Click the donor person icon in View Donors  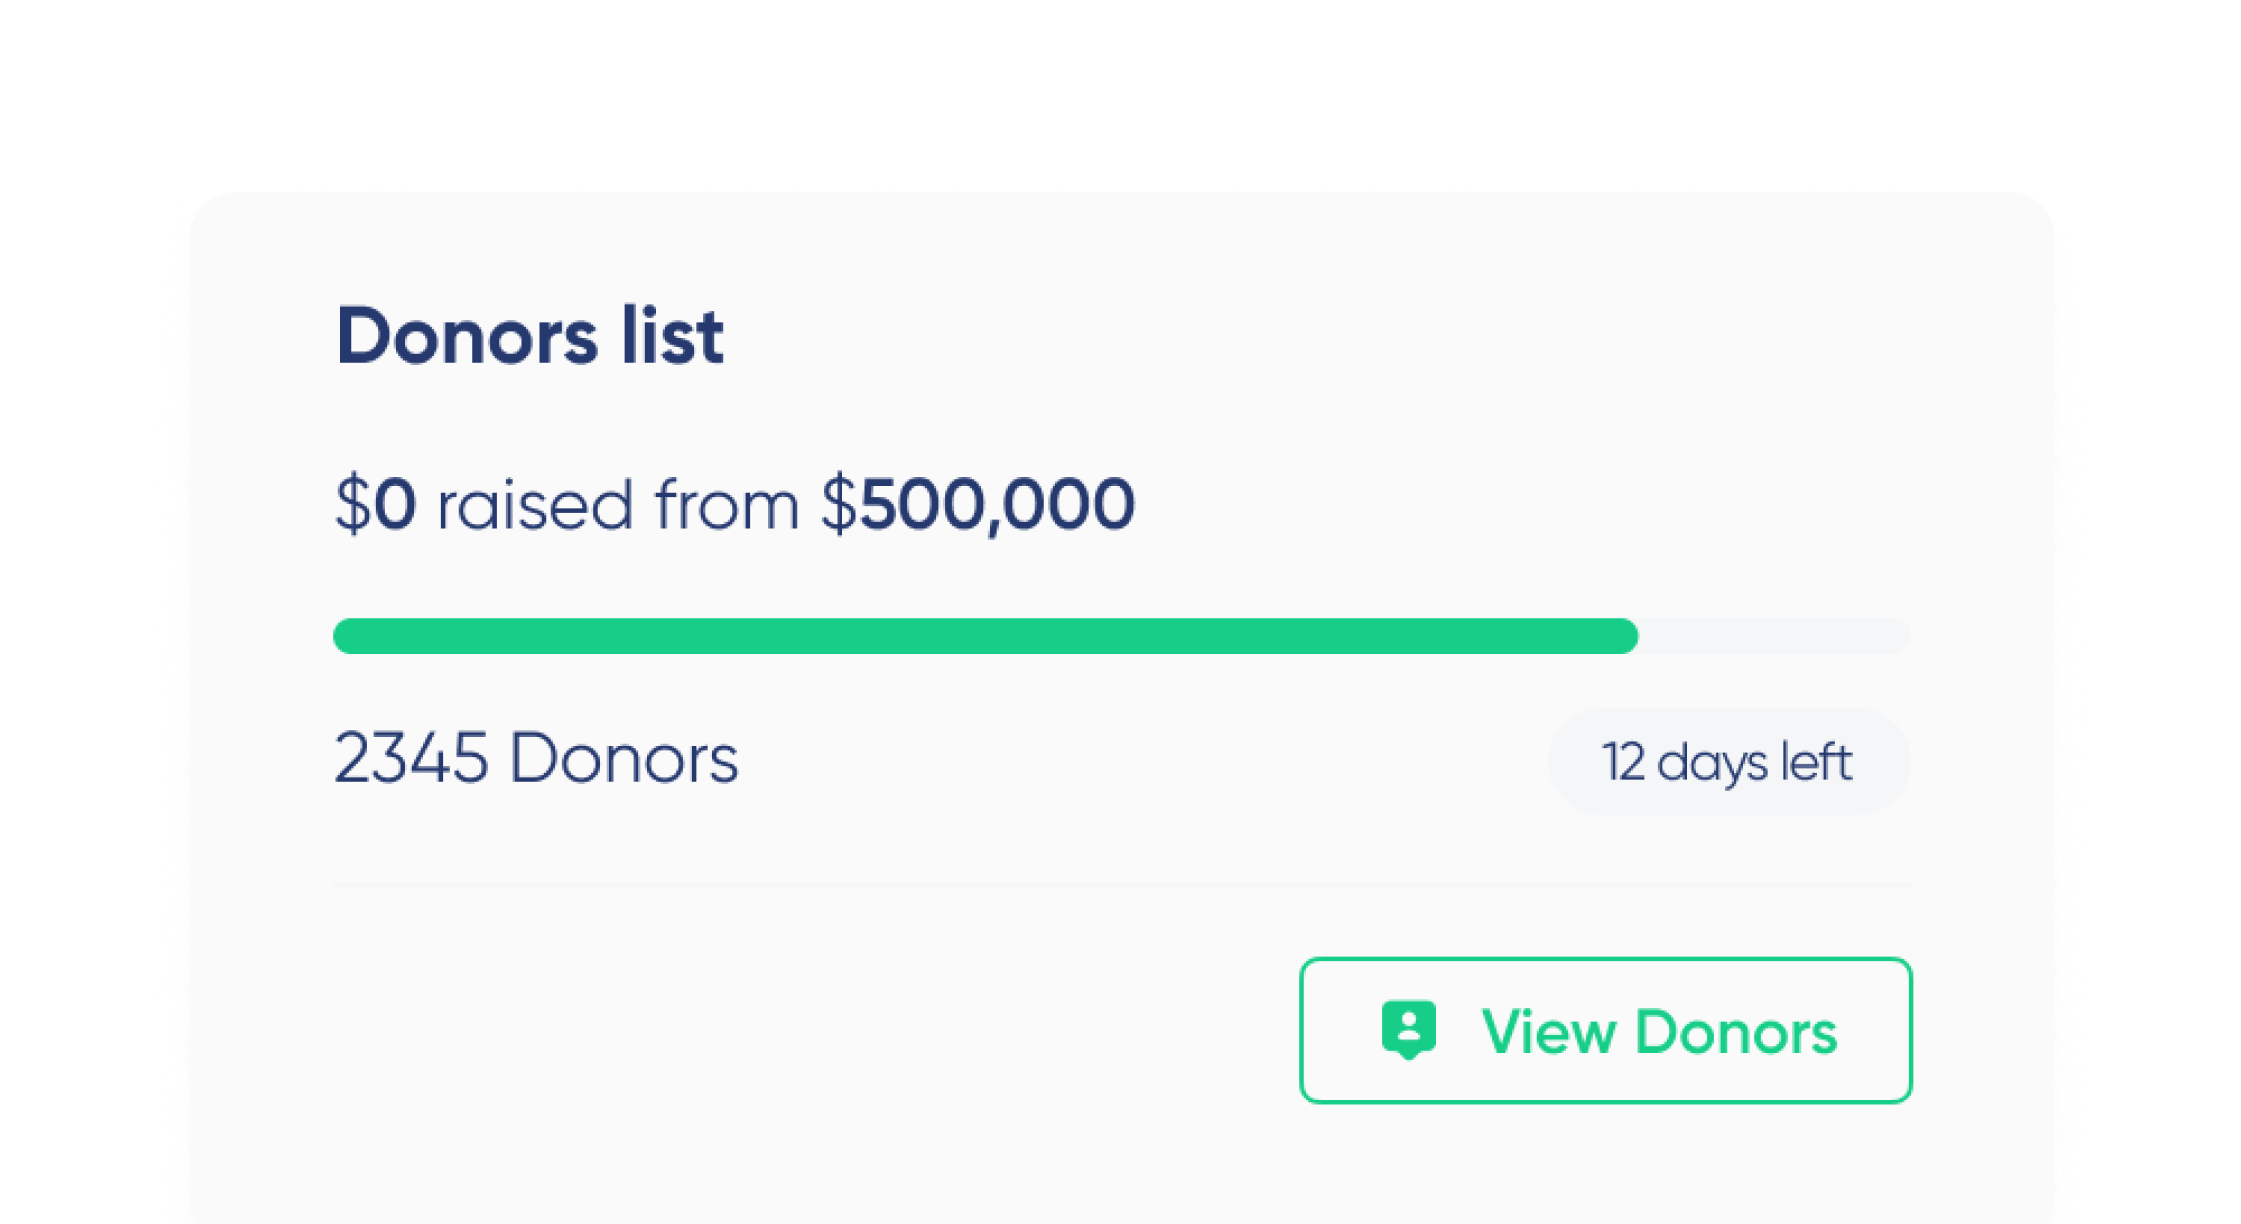click(x=1409, y=1028)
